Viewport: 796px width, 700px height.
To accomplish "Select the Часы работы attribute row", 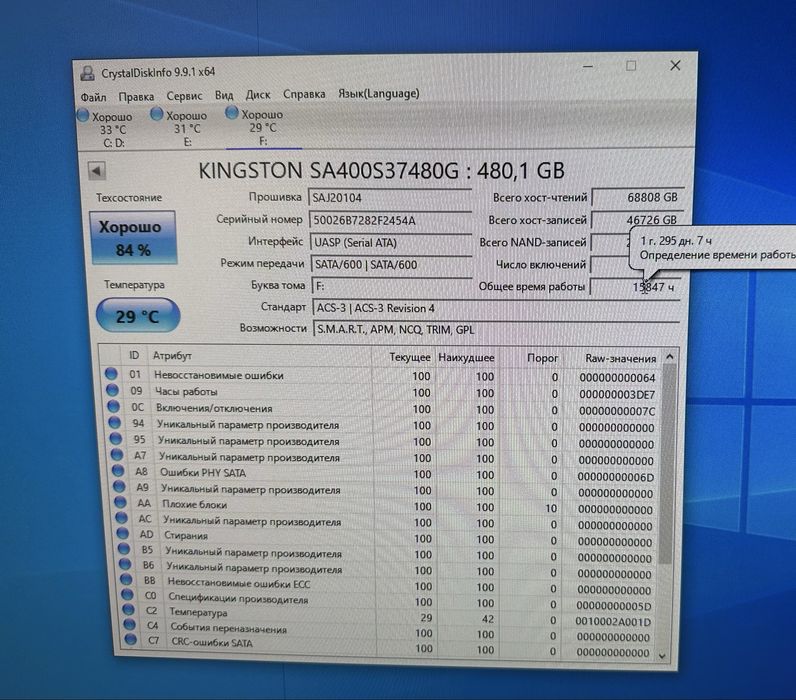I will click(381, 392).
